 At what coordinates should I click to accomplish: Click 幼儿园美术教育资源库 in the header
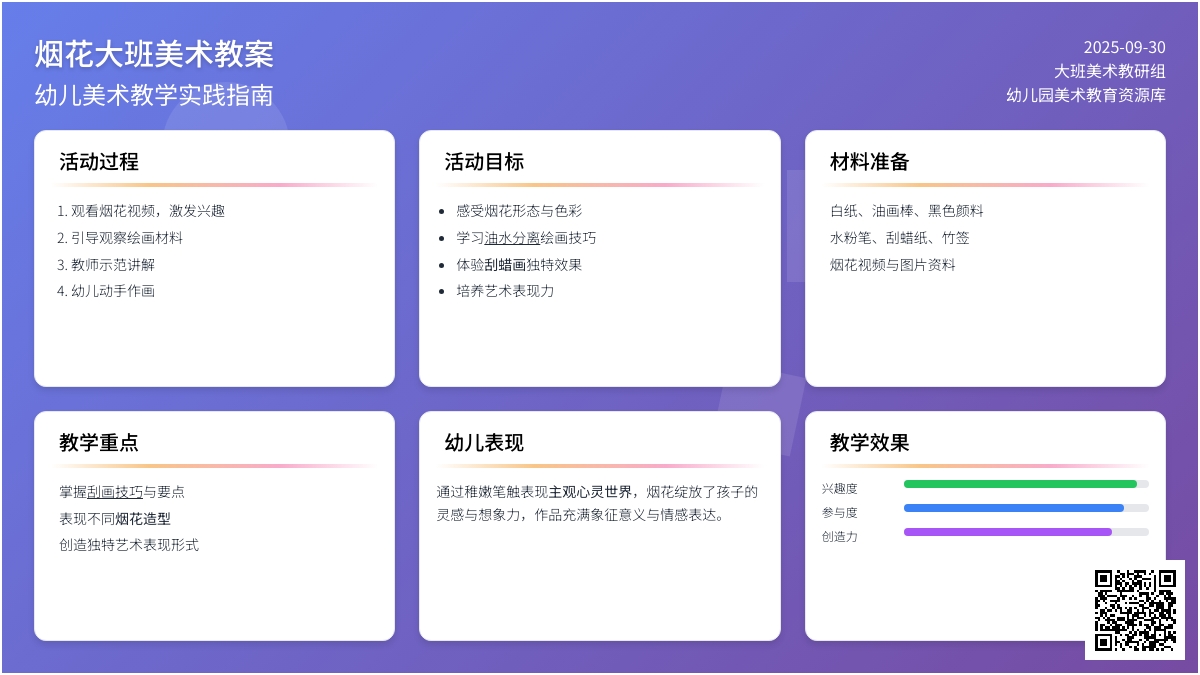(x=1085, y=95)
